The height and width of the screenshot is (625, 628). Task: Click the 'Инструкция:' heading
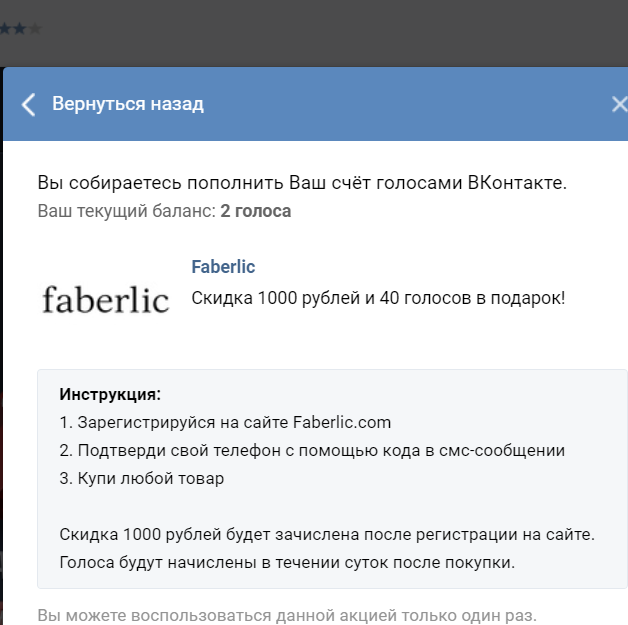110,394
